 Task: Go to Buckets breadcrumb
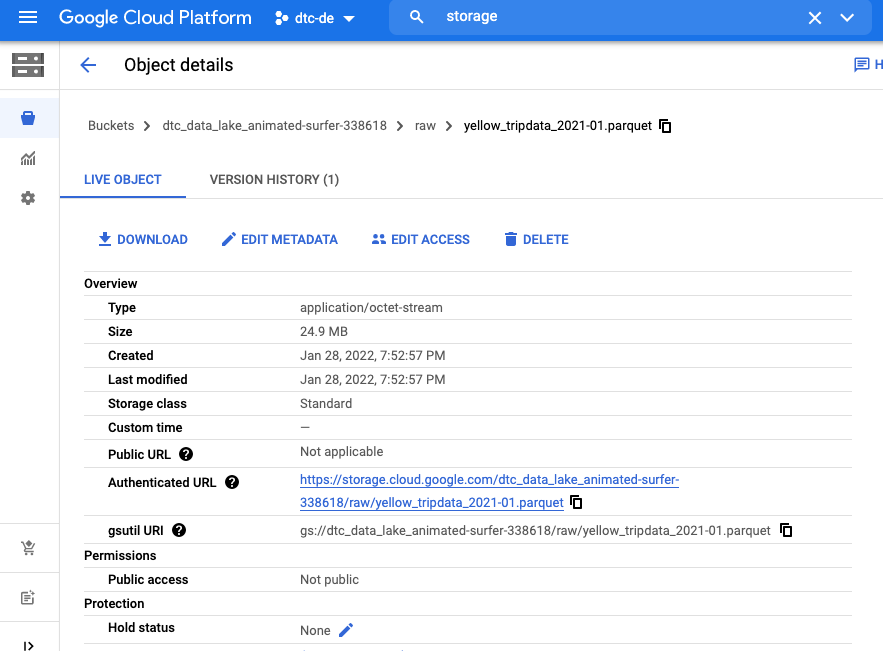[x=111, y=126]
